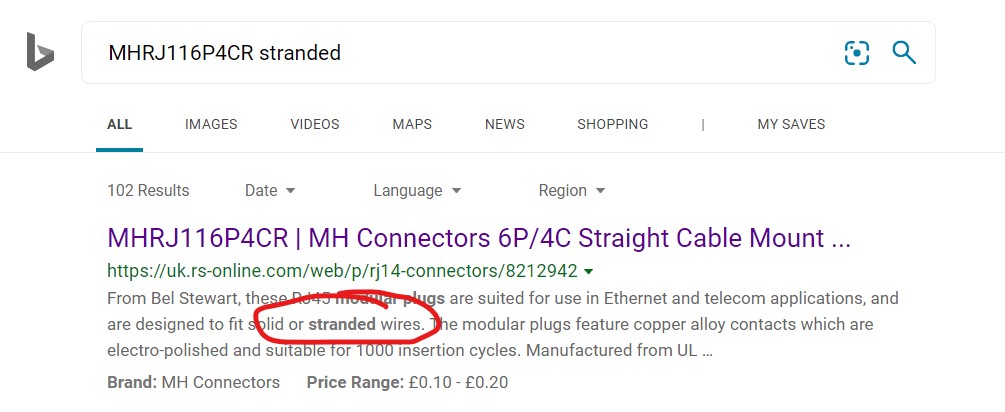Expand the Region filter dropdown
1005x412 pixels.
coord(572,190)
